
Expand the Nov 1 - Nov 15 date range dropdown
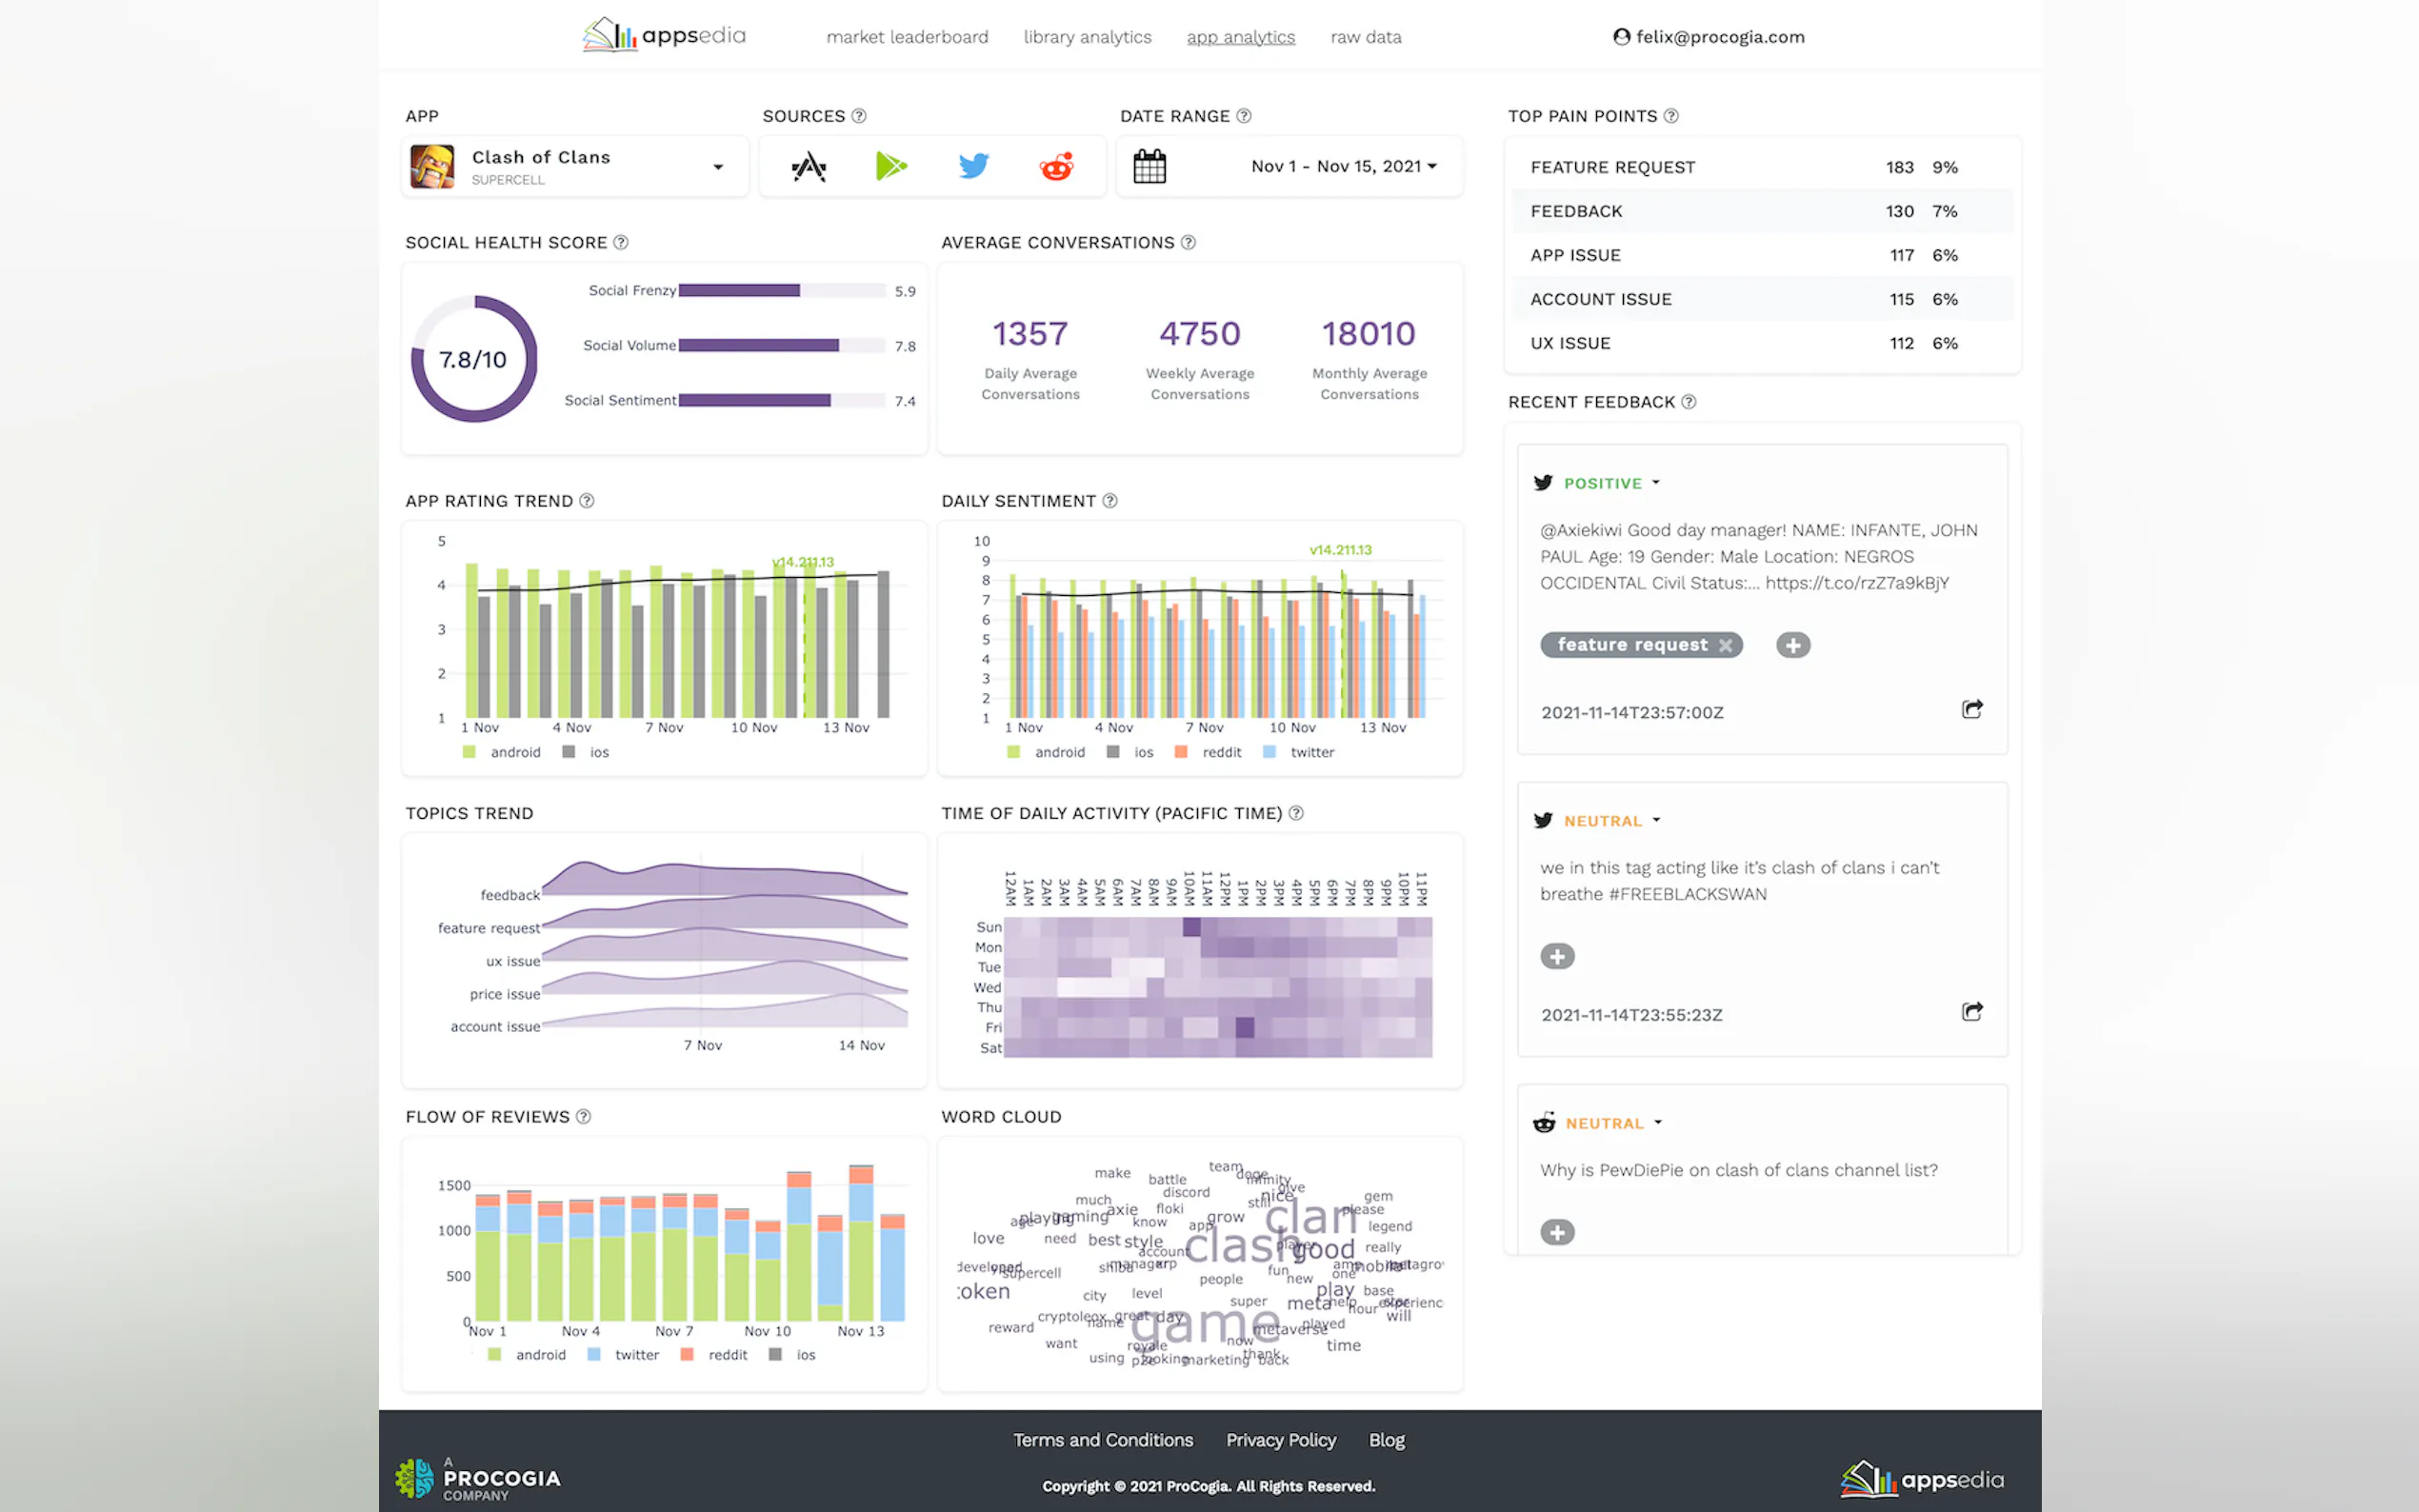(1432, 166)
